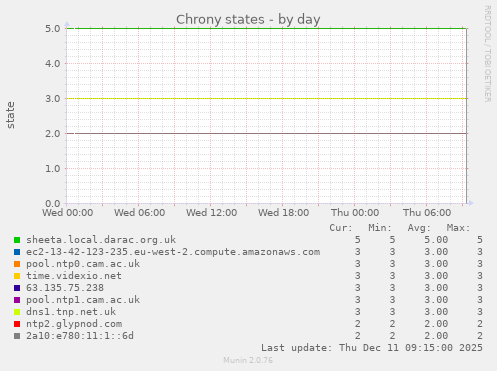Click the yellow-green state 3 plot line
497x371 pixels.
(267, 99)
